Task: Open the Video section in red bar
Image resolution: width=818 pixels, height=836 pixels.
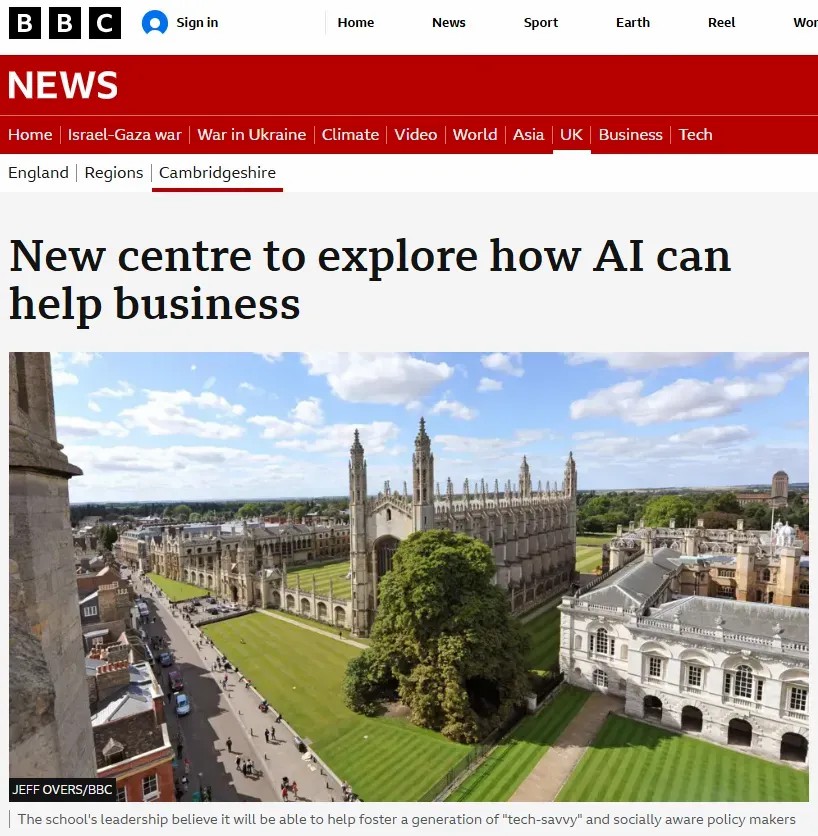Action: click(x=416, y=134)
